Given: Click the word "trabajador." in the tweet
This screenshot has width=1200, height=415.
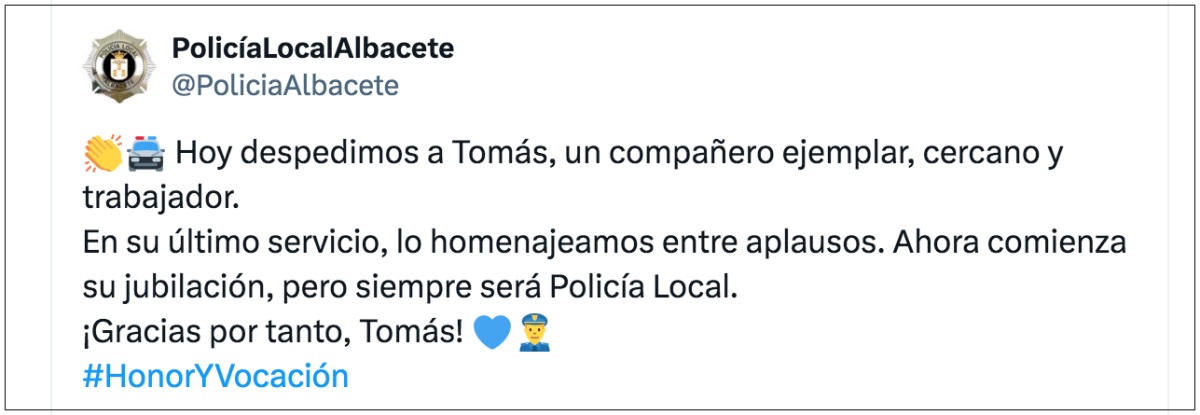Looking at the screenshot, I should pyautogui.click(x=162, y=198).
